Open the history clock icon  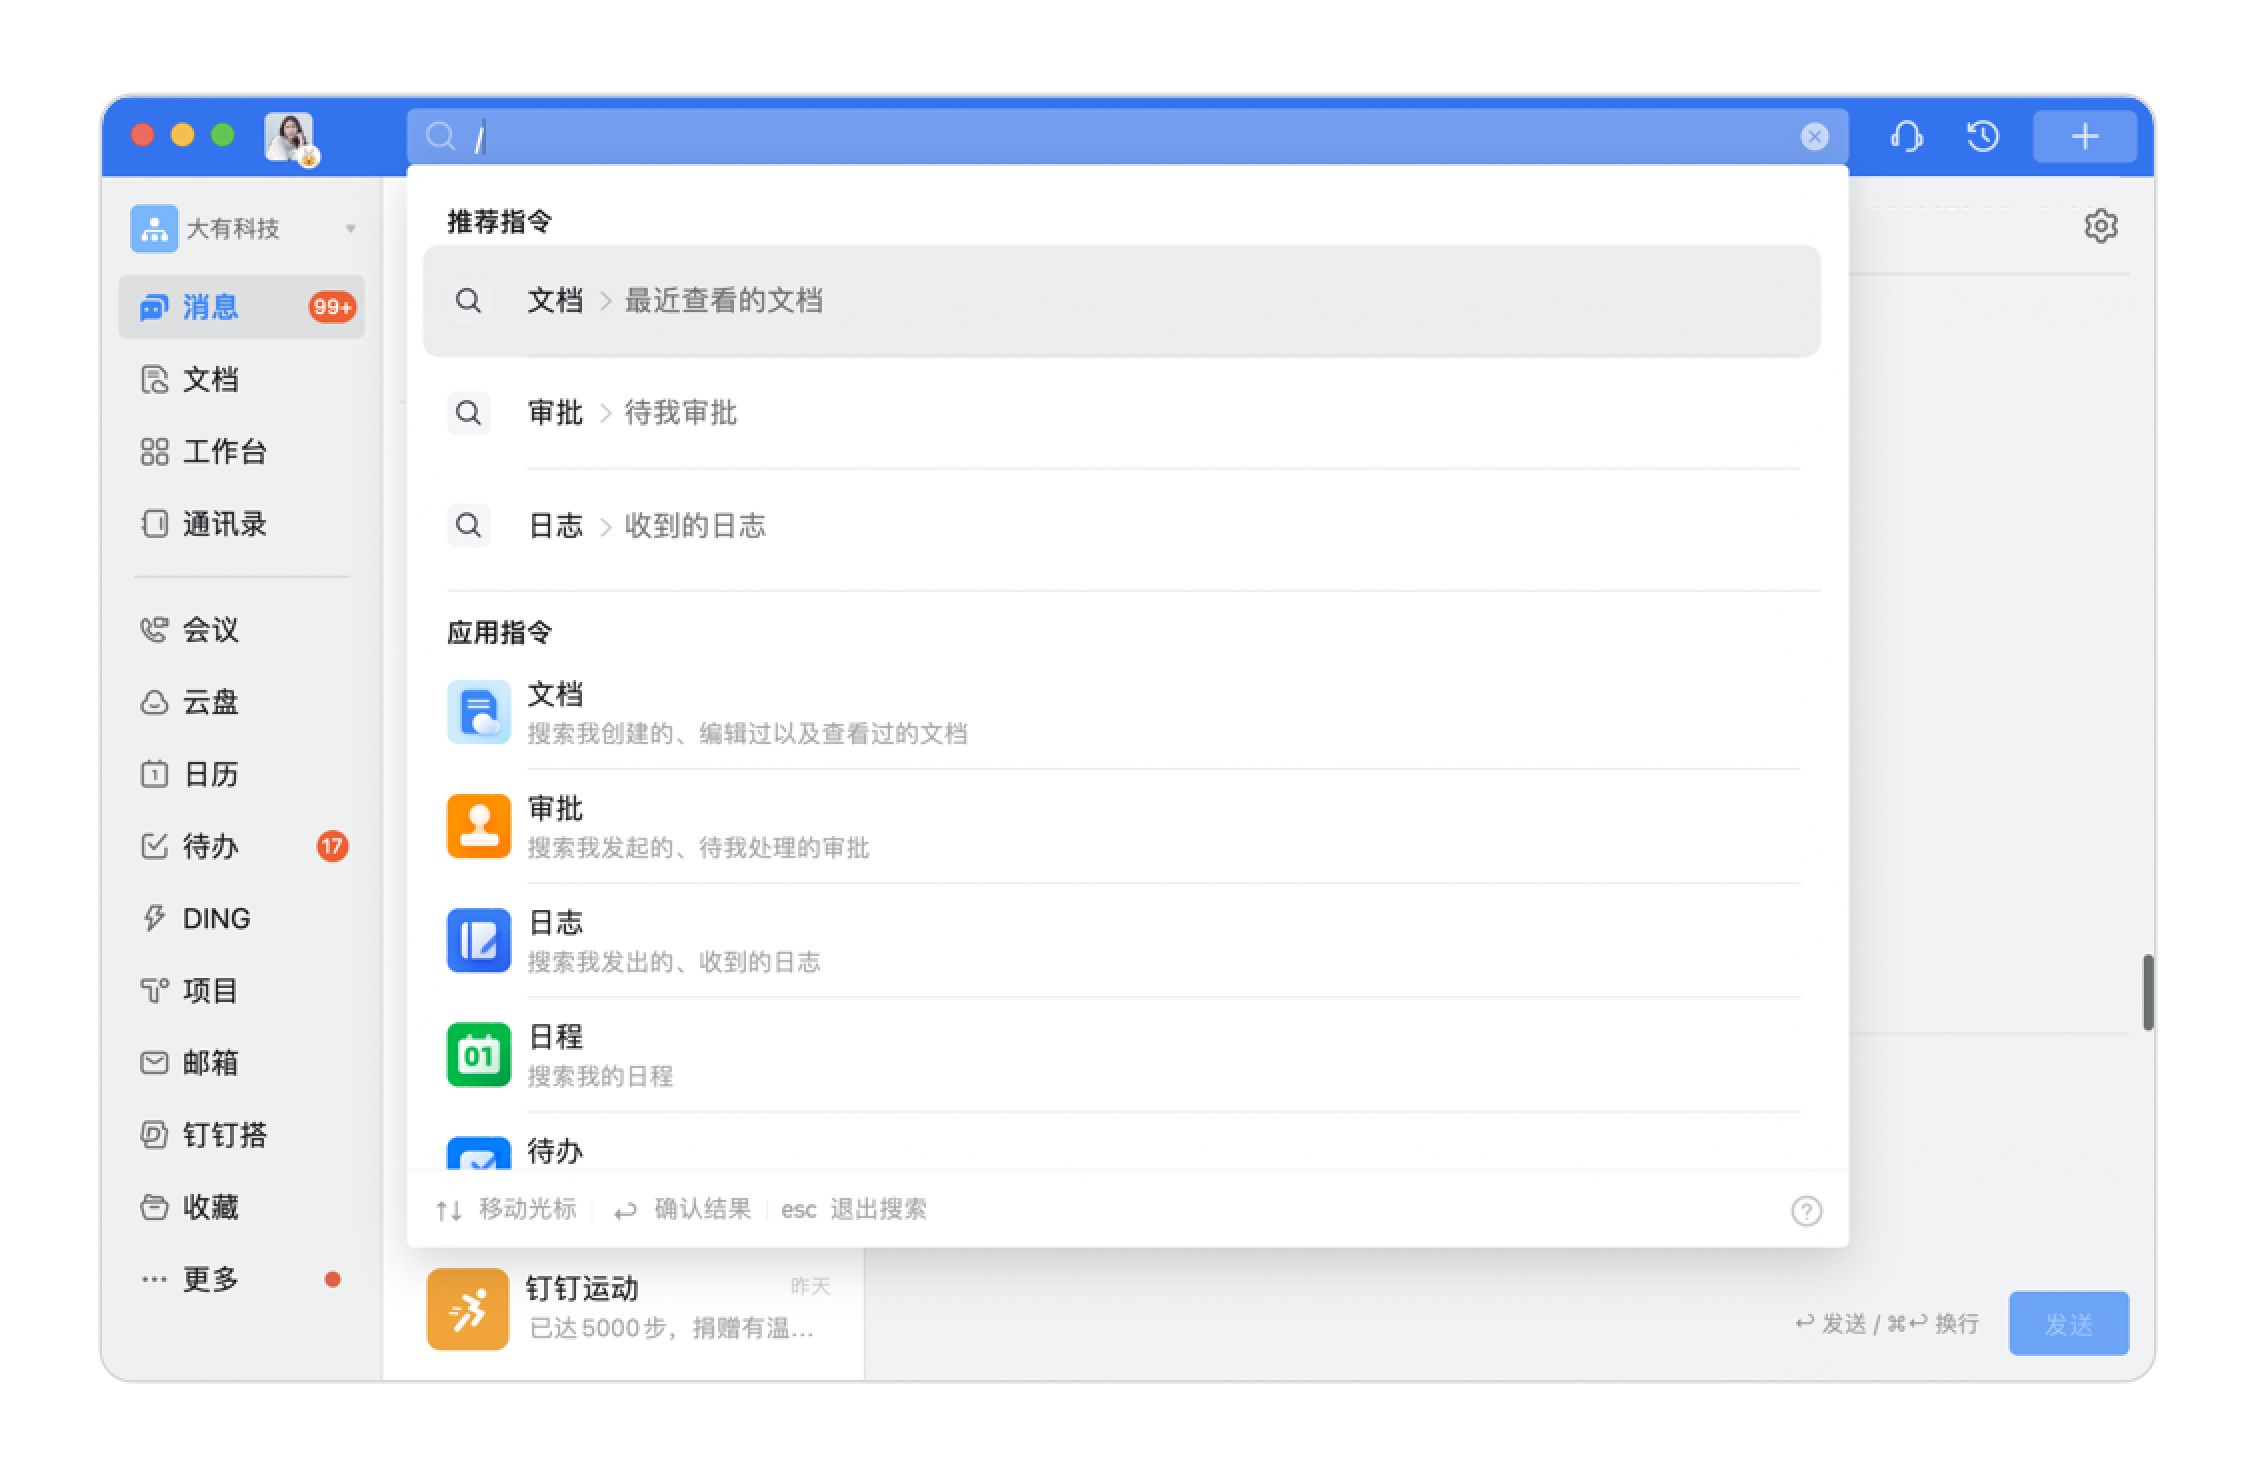coord(1983,136)
